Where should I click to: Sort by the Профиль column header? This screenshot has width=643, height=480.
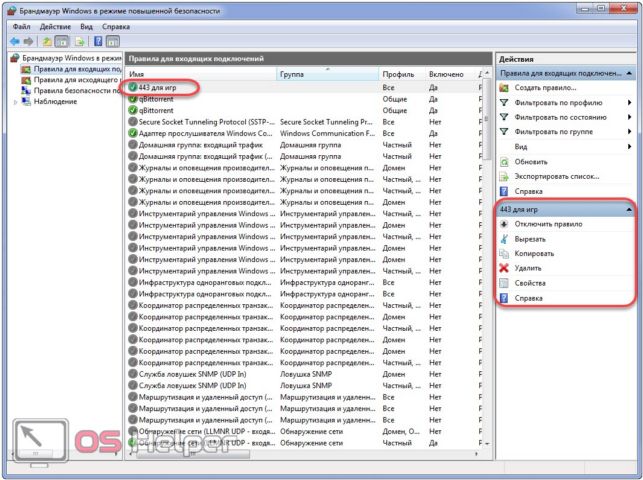click(402, 74)
